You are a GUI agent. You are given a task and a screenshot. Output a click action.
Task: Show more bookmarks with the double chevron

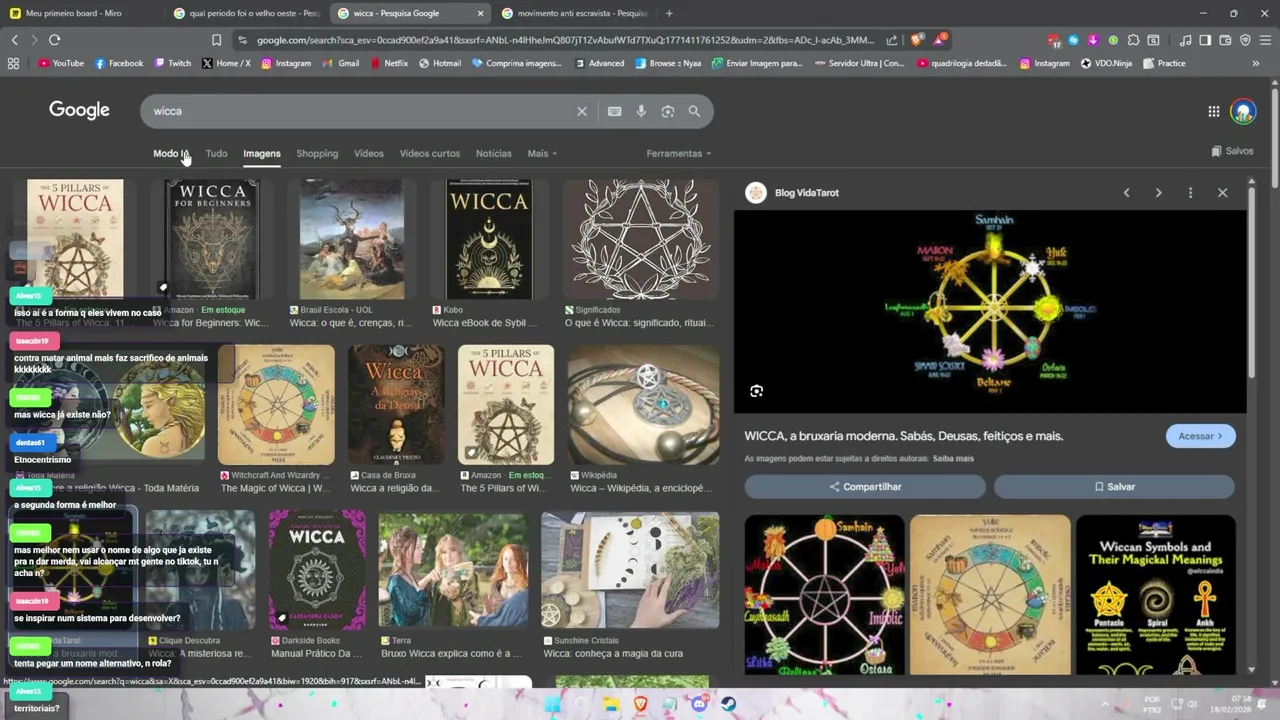(x=1256, y=63)
